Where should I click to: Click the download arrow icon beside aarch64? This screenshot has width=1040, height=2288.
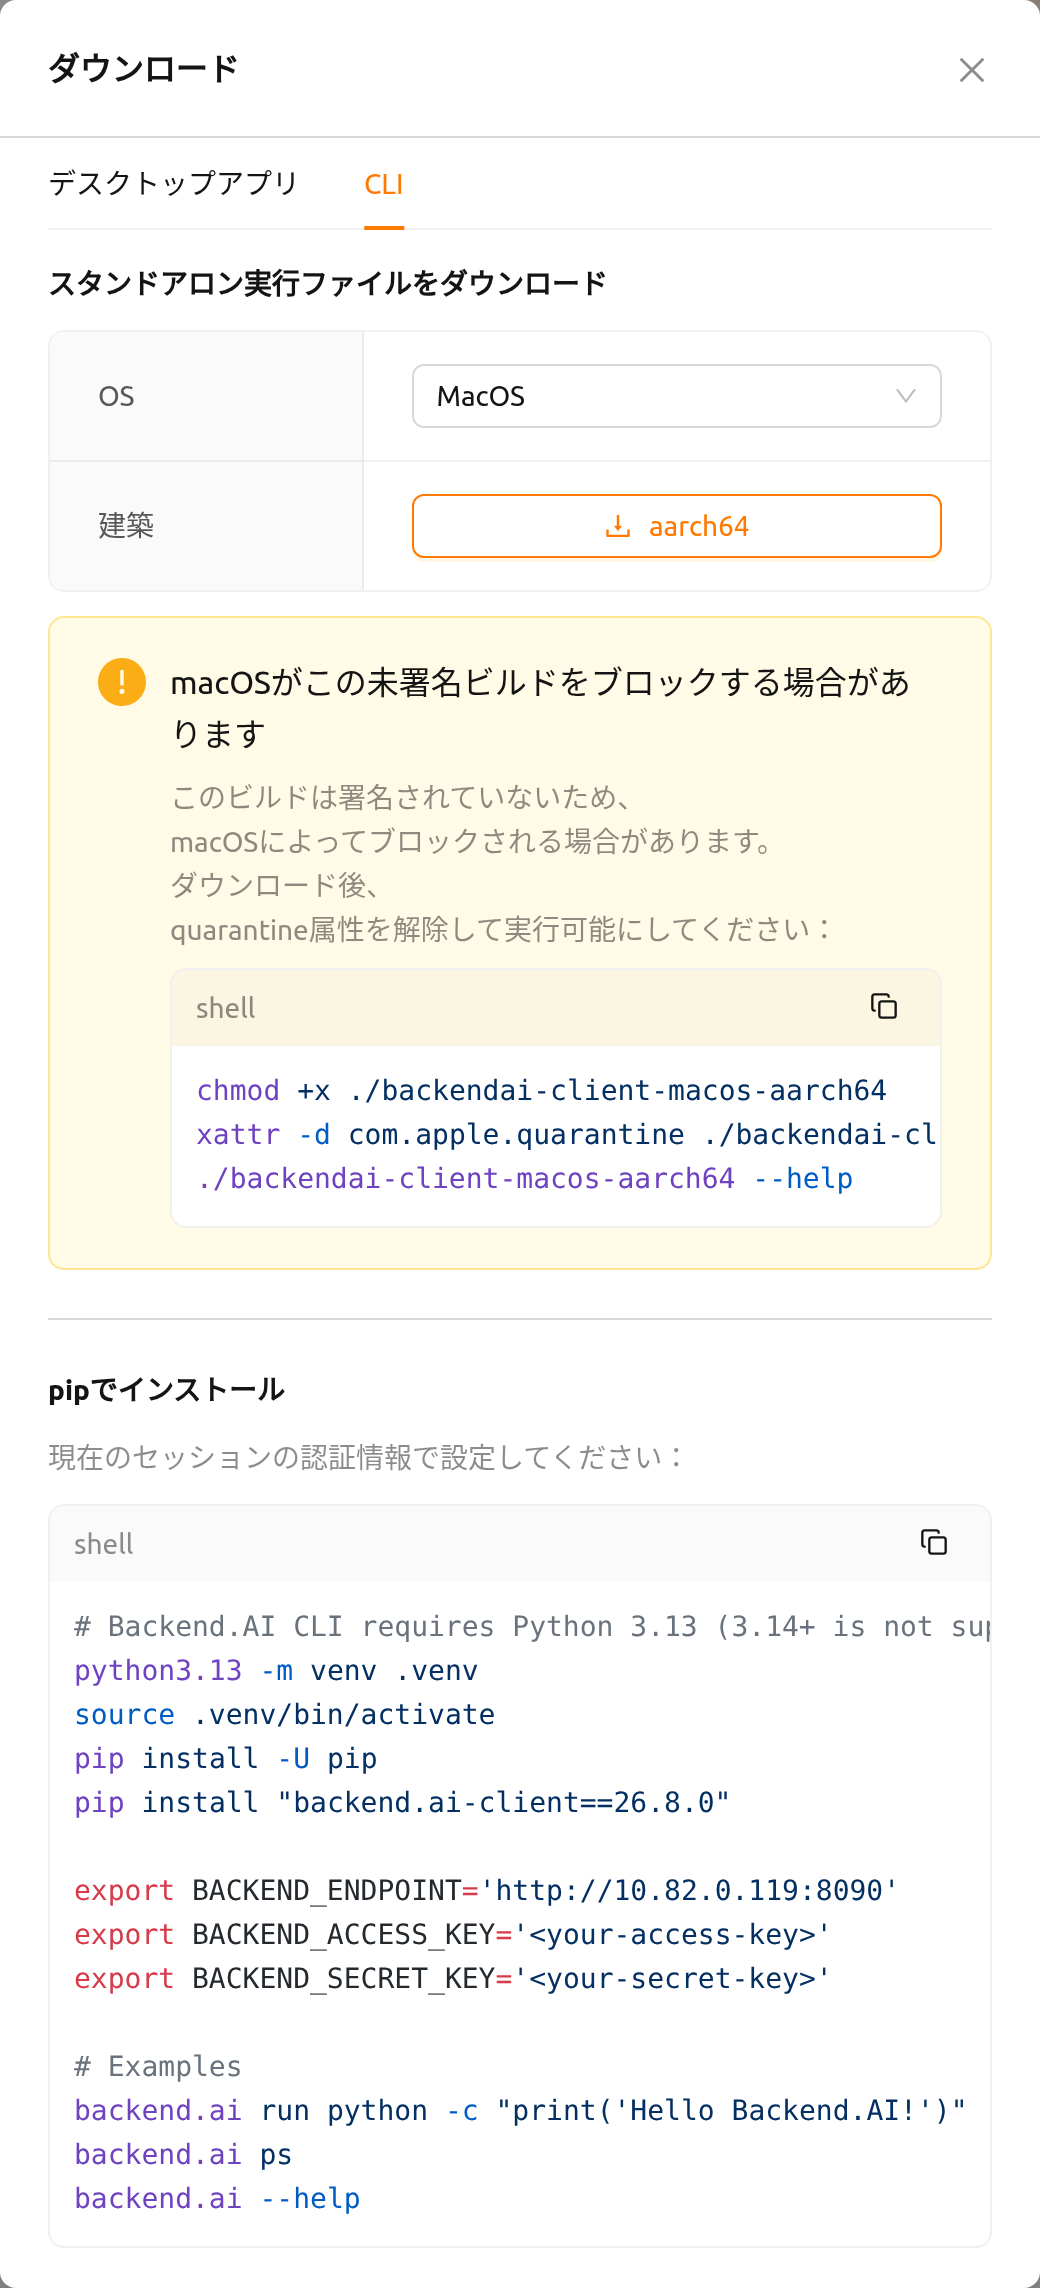point(618,526)
